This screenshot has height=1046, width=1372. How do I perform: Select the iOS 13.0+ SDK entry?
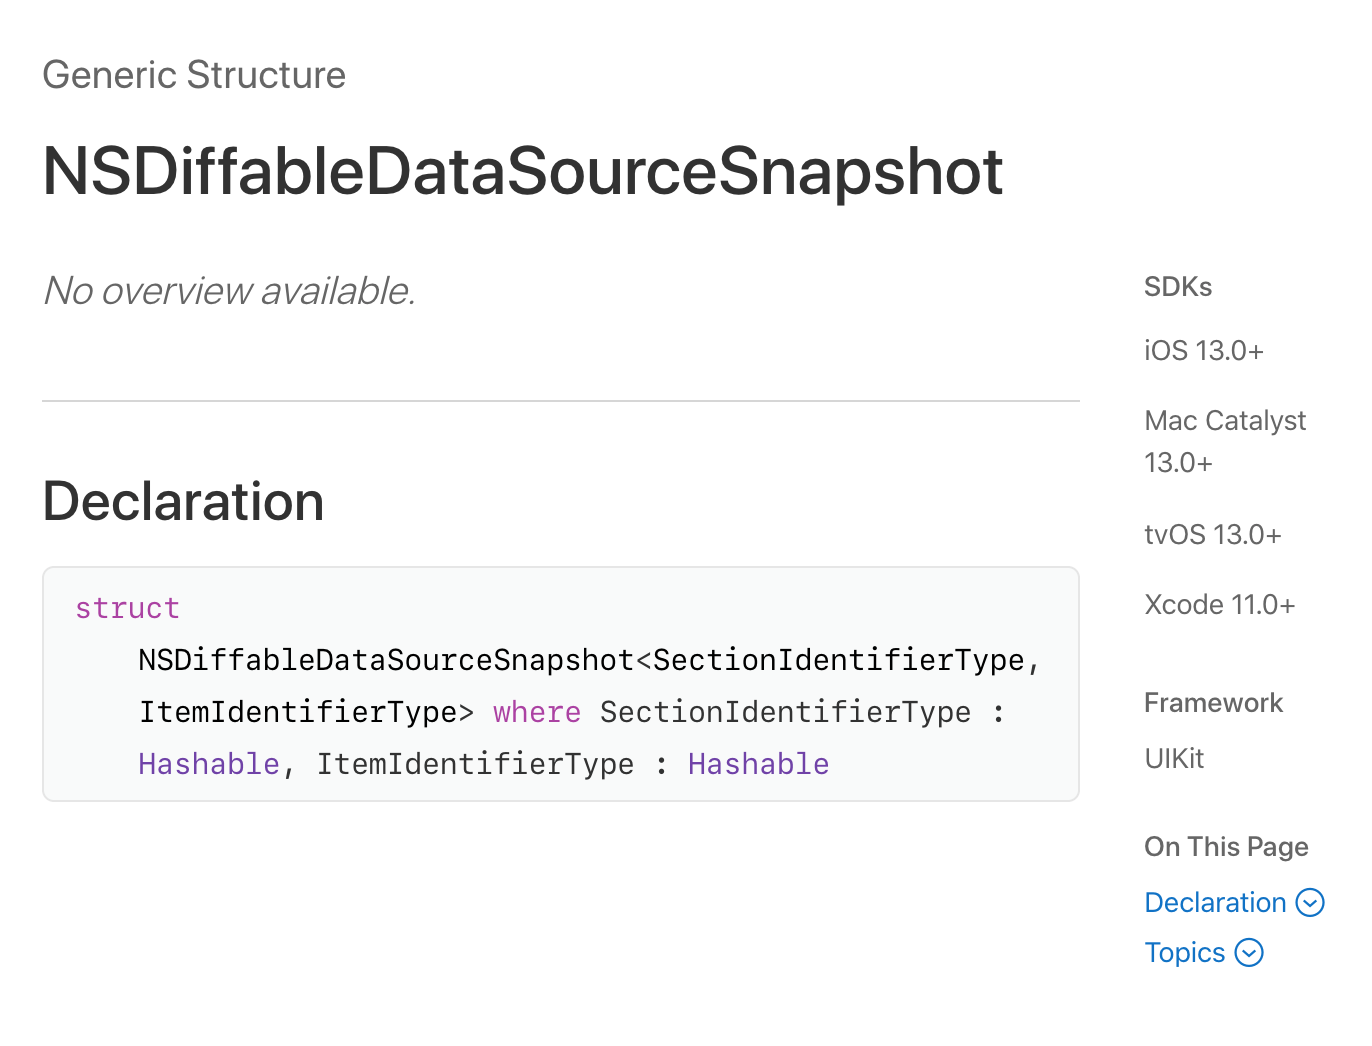tap(1203, 351)
